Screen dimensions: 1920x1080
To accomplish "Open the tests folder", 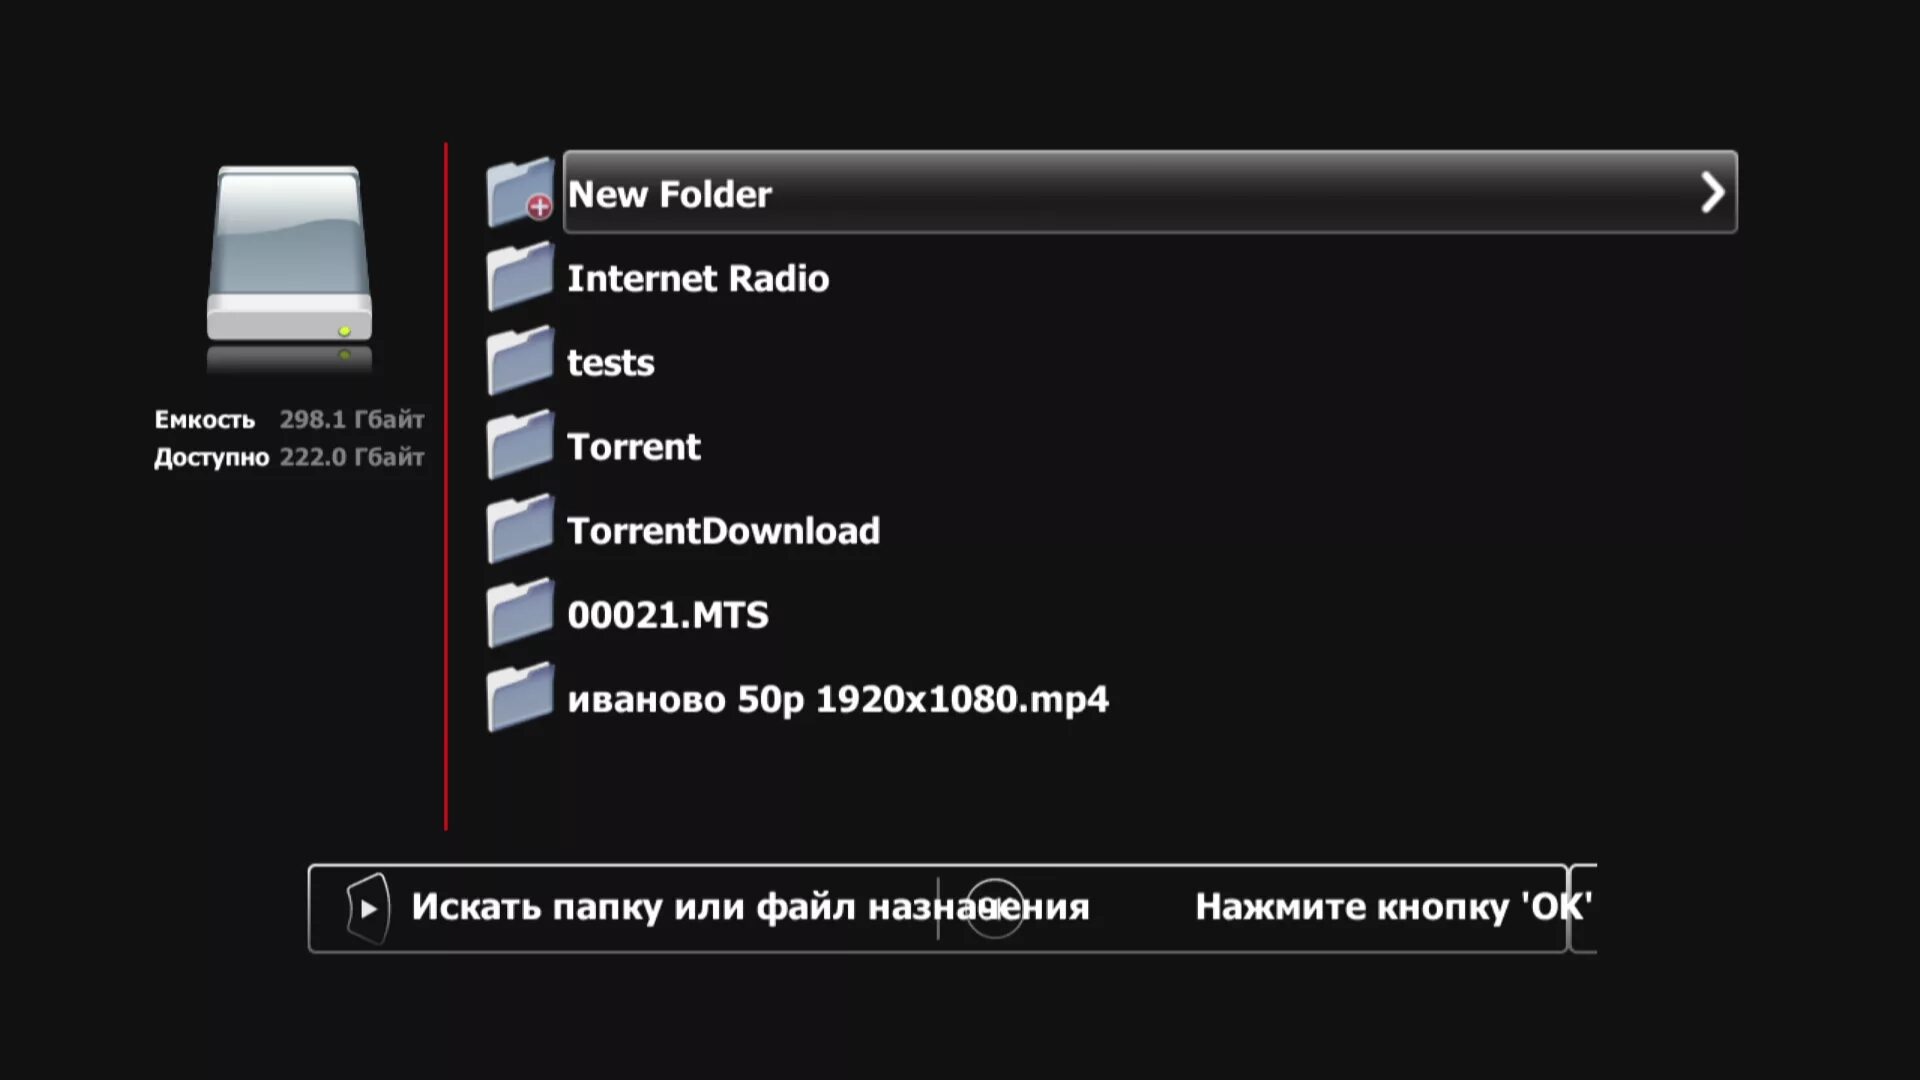I will coord(610,362).
